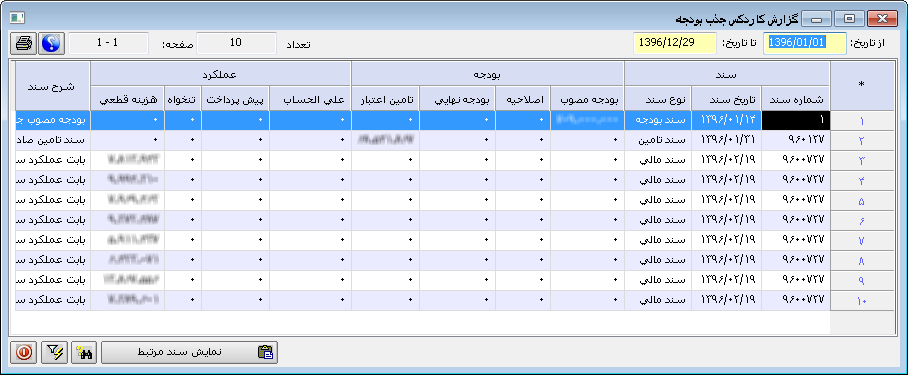Click the بودجه group header
This screenshot has width=908, height=375.
[x=488, y=74]
